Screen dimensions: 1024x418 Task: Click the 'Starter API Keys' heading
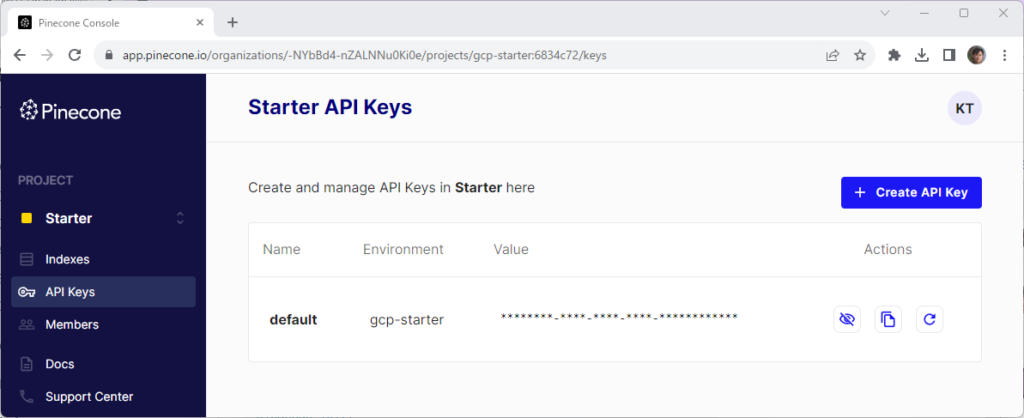[x=330, y=107]
